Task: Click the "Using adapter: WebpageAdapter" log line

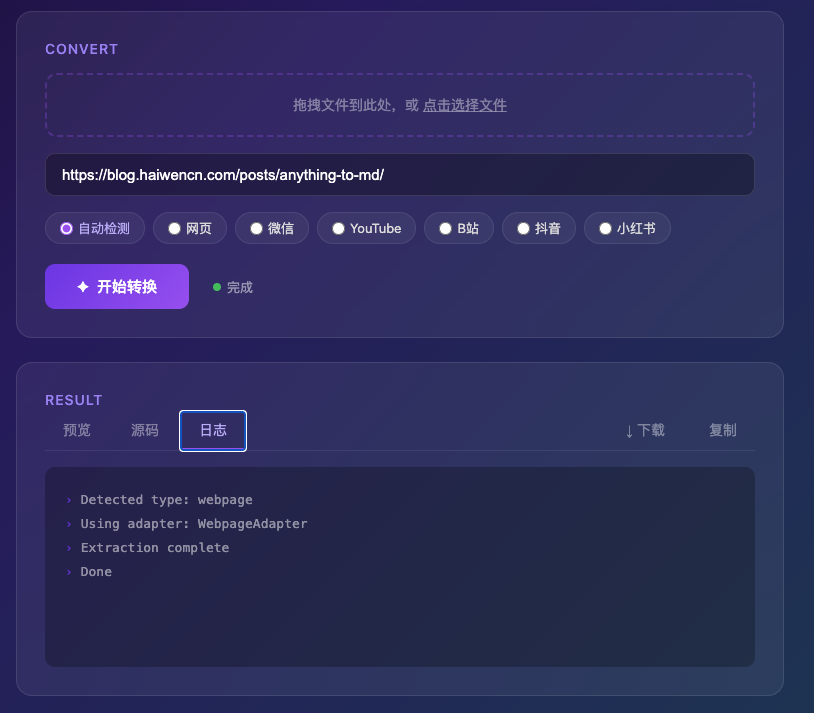Action: (x=193, y=524)
